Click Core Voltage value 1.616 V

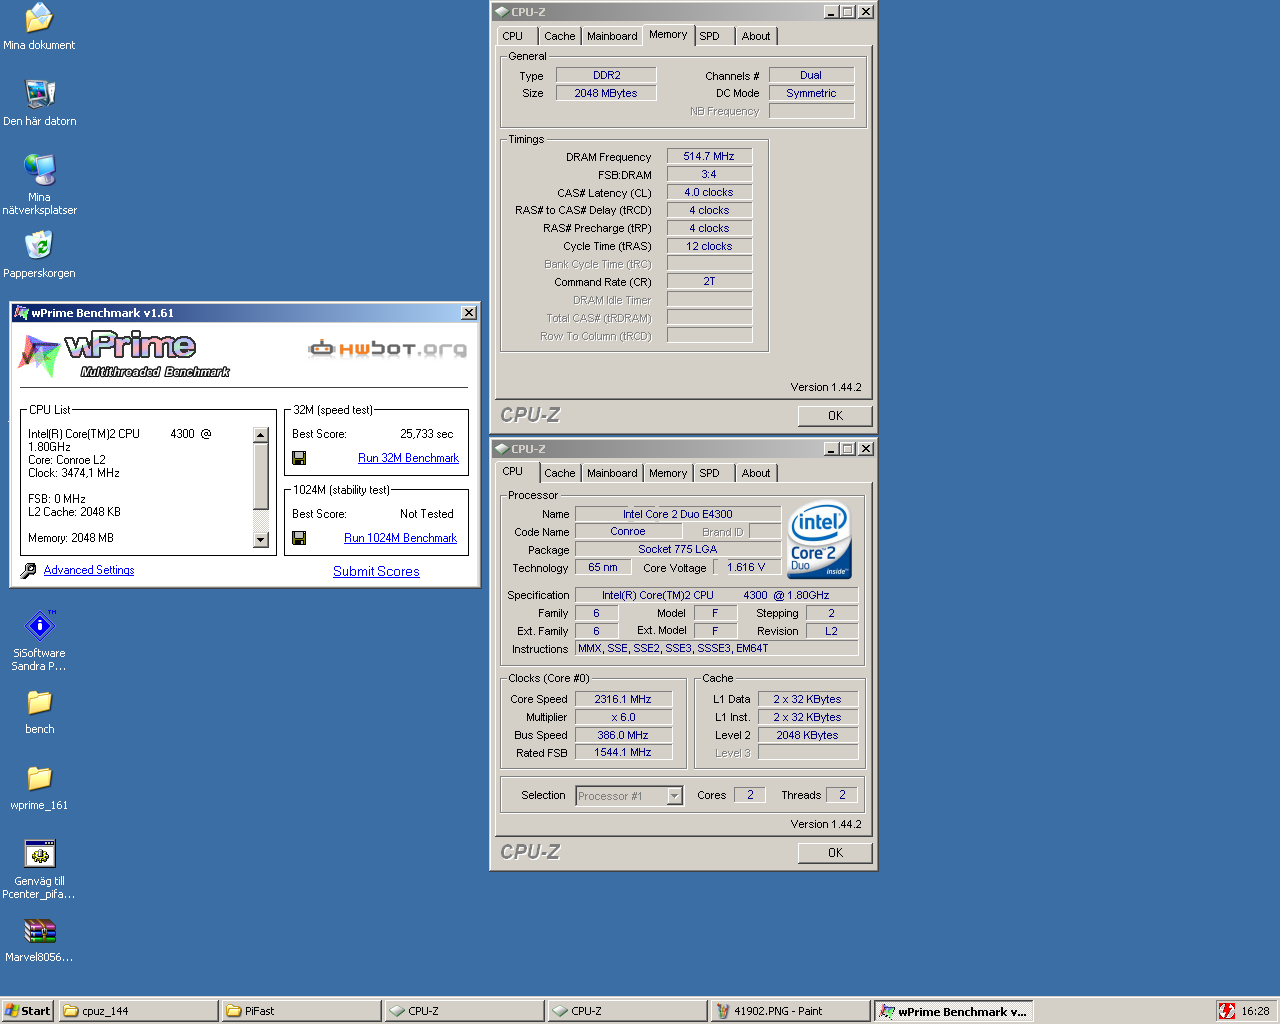click(747, 567)
